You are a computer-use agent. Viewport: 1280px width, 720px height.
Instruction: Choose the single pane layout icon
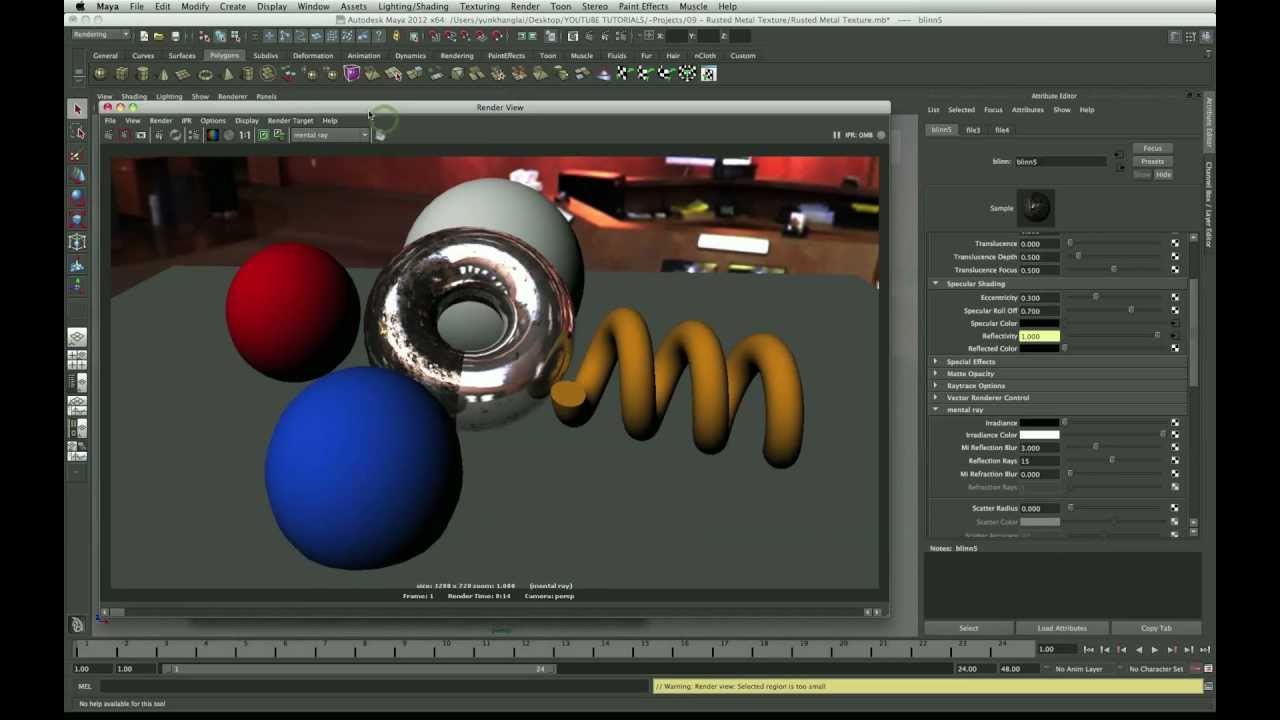[77, 337]
